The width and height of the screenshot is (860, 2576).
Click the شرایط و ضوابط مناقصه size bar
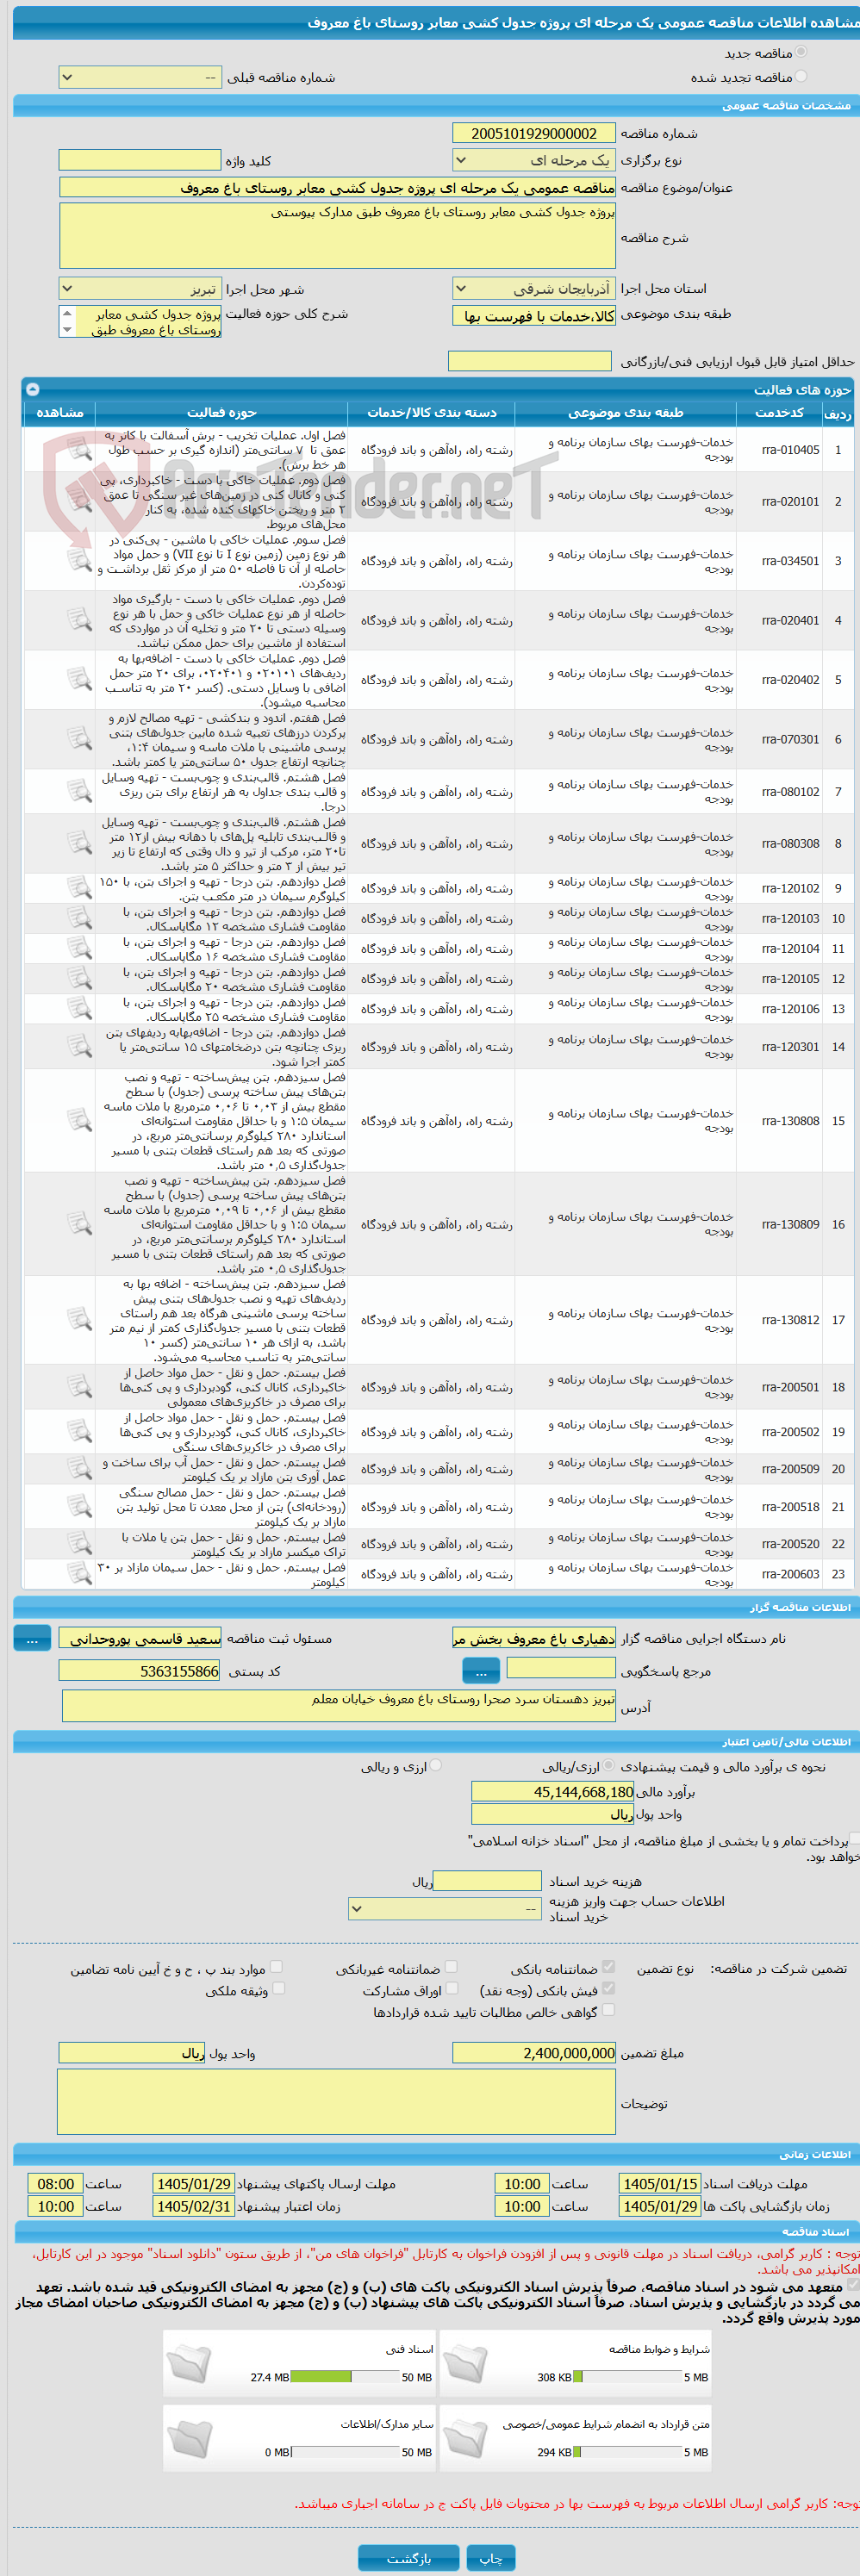click(627, 2377)
